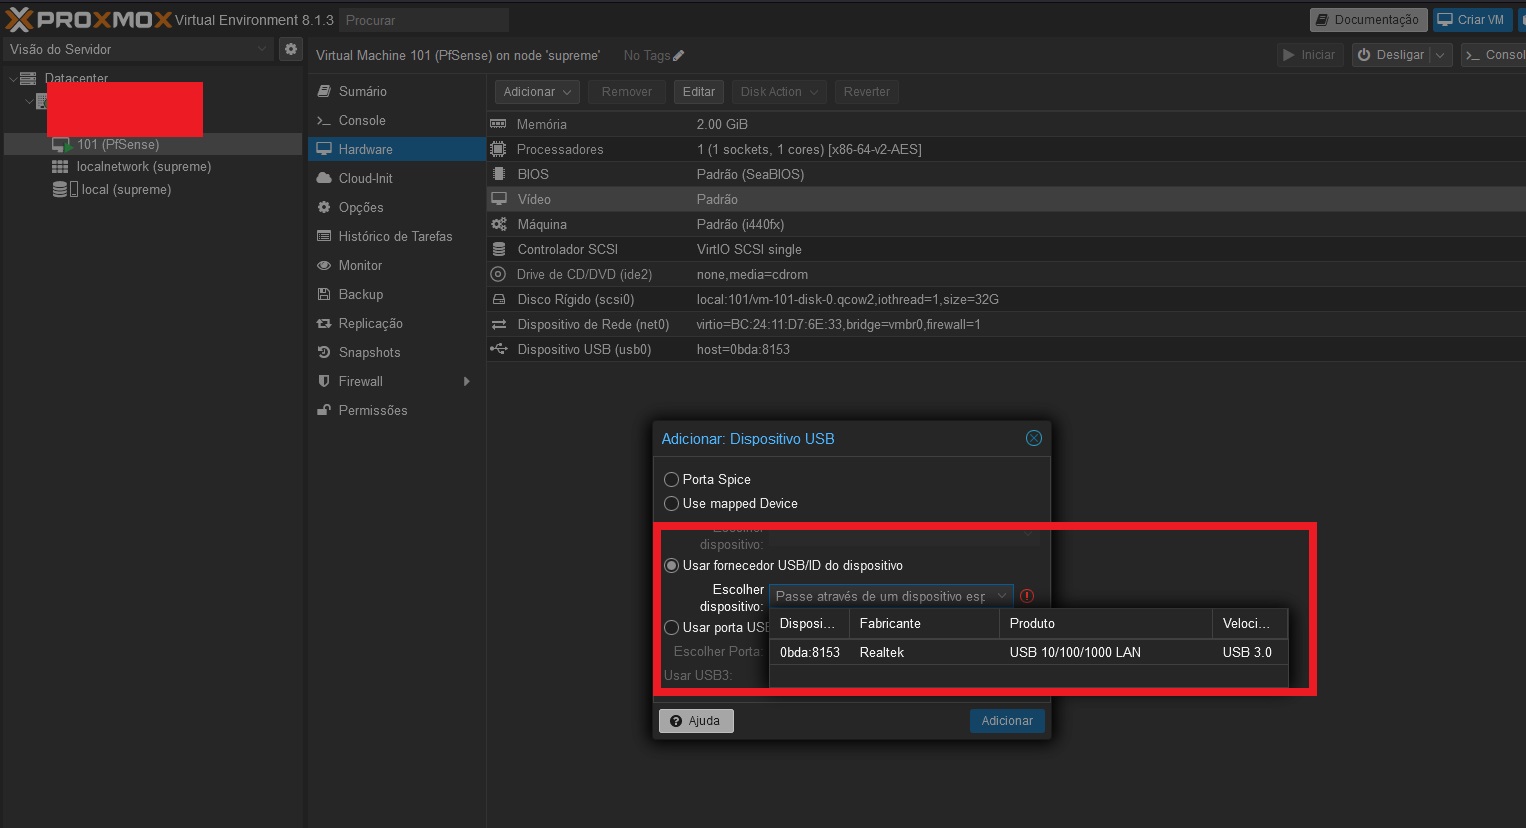Click the CD/DVD drive disc icon
The height and width of the screenshot is (828, 1526).
coord(498,274)
